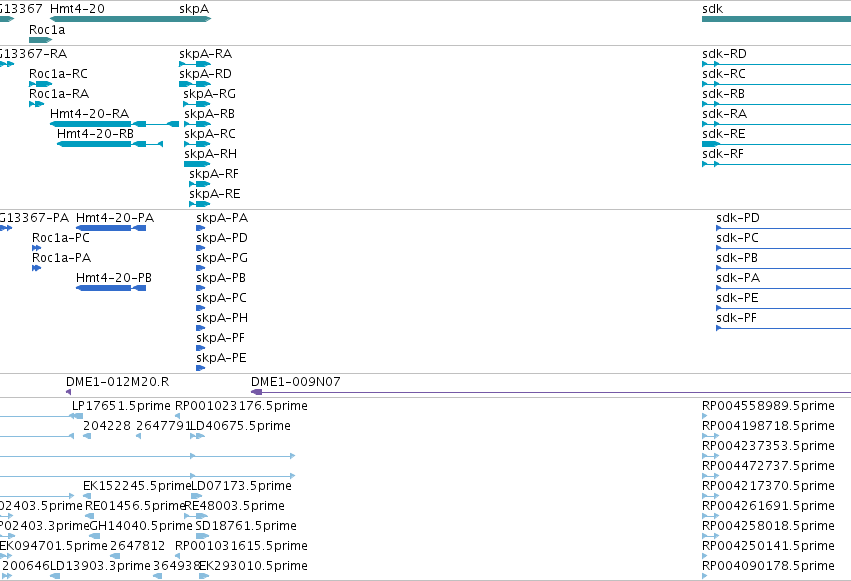Click the sdk-RB transcript label
The height and width of the screenshot is (581, 851).
pos(723,94)
